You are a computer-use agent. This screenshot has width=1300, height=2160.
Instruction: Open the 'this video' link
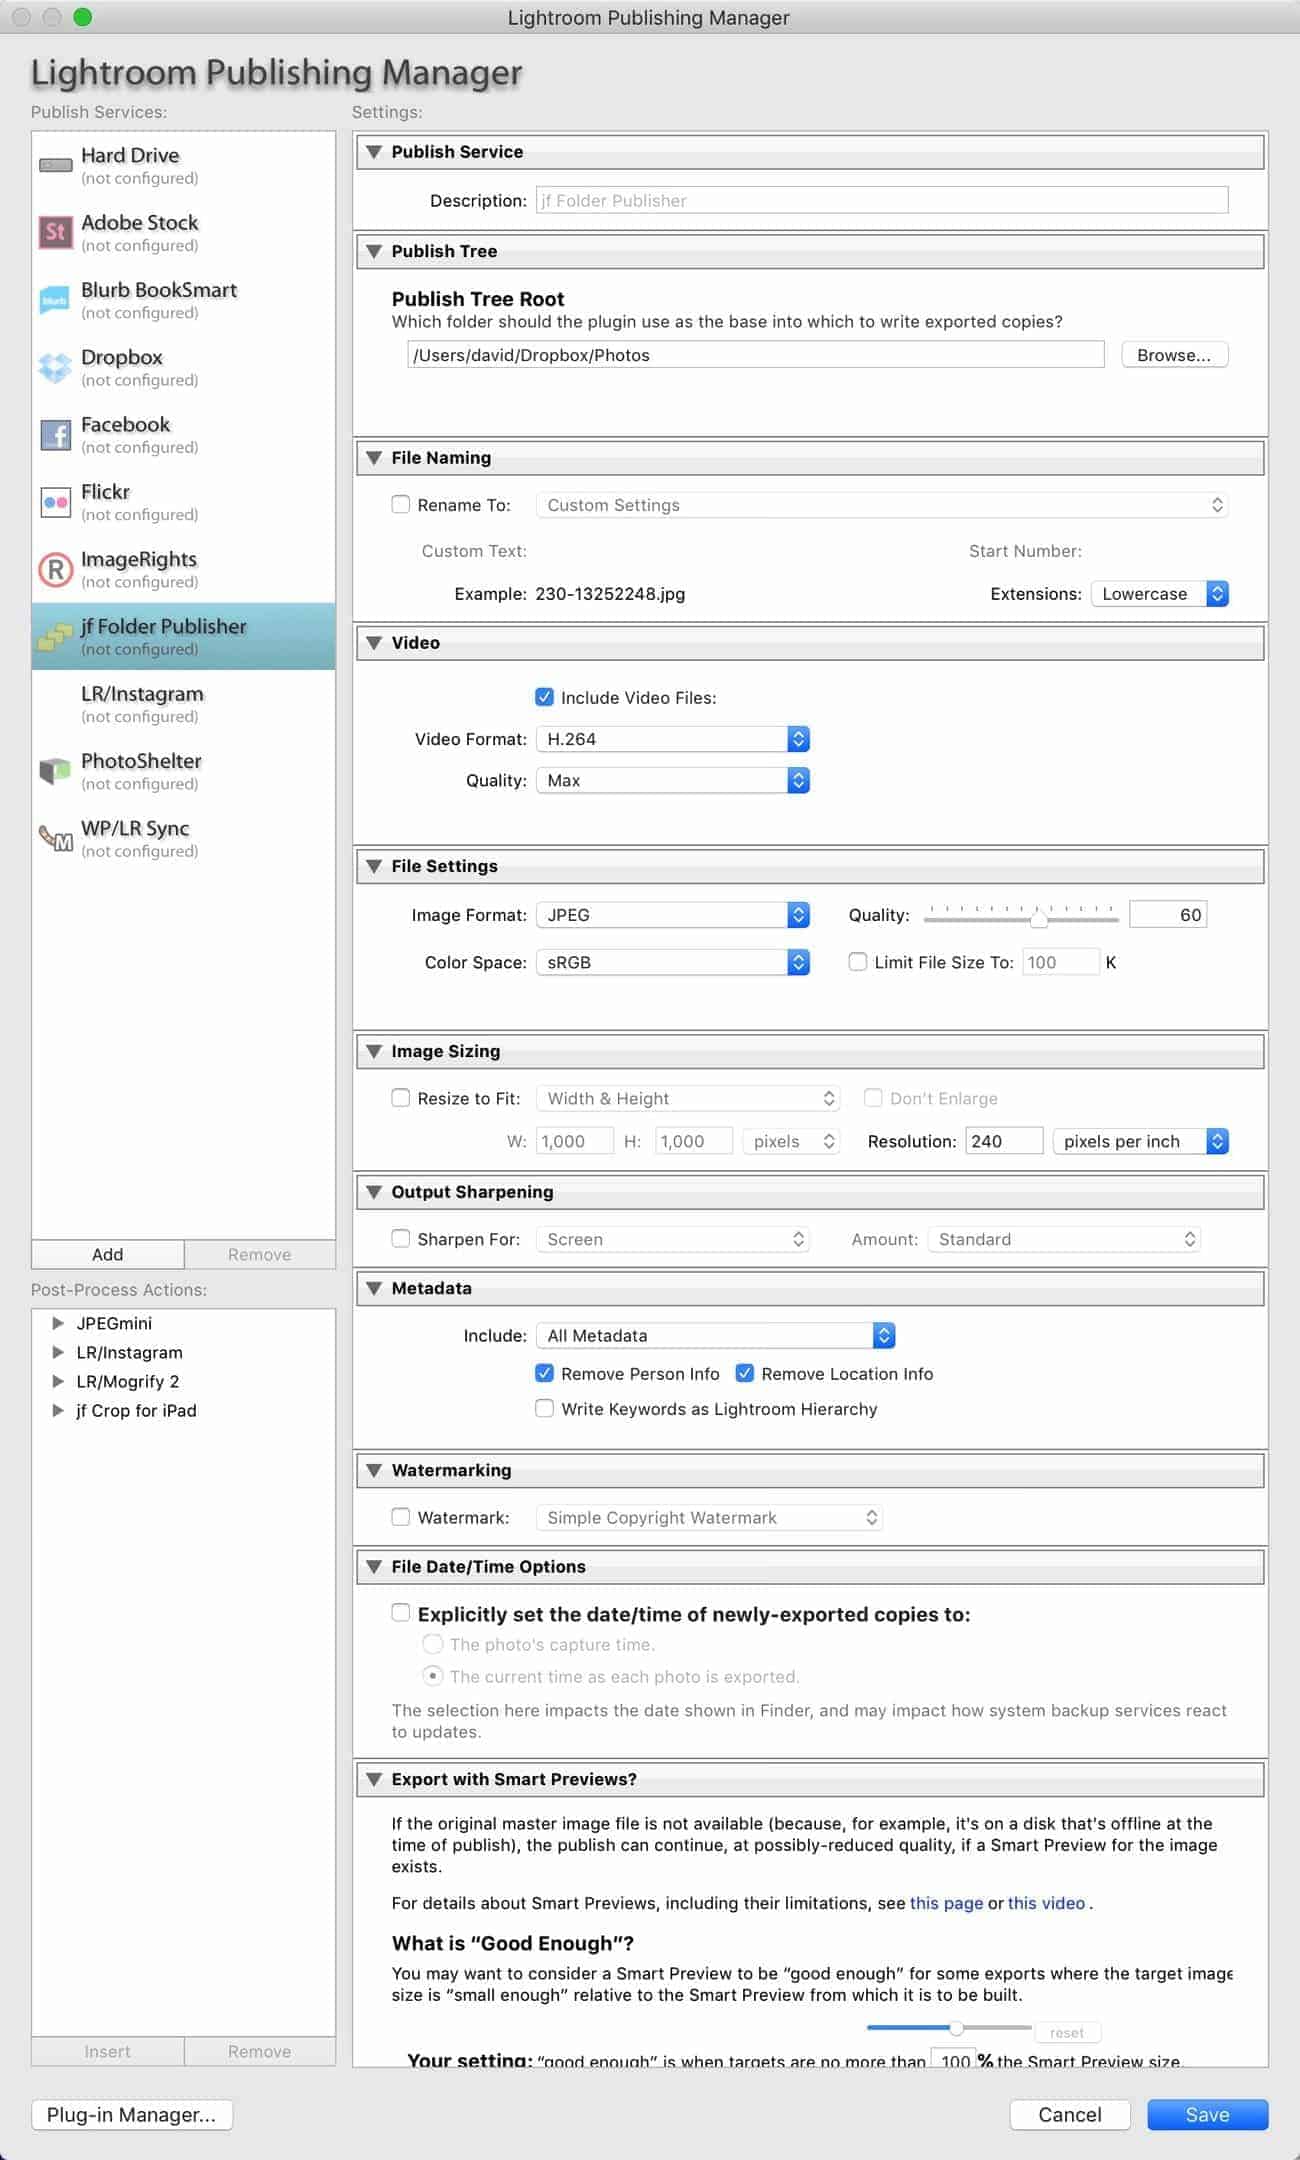pyautogui.click(x=1046, y=1903)
